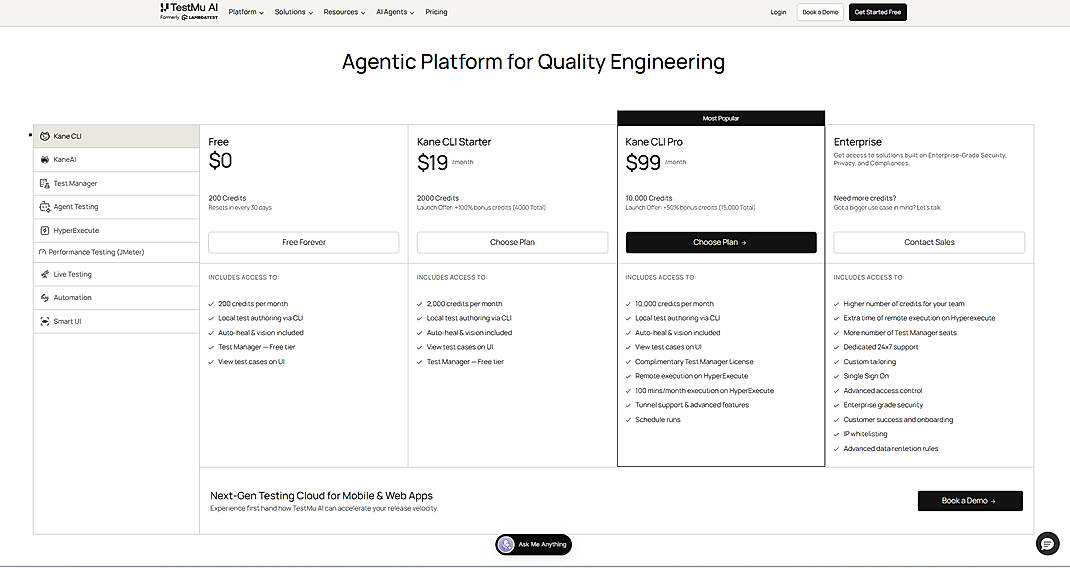1070x568 pixels.
Task: Click the 'Single Sign On' feature
Action: tap(866, 376)
